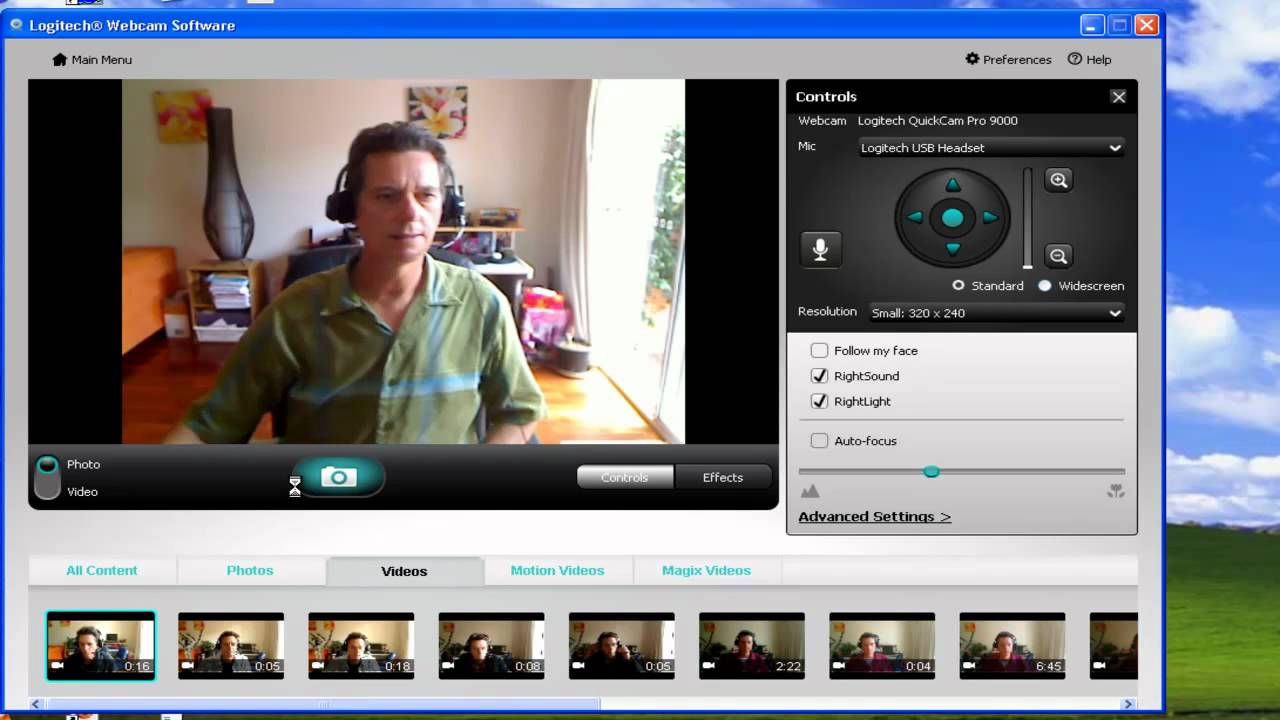The image size is (1280, 720).
Task: Pan camera right with the right arrow
Action: click(990, 217)
